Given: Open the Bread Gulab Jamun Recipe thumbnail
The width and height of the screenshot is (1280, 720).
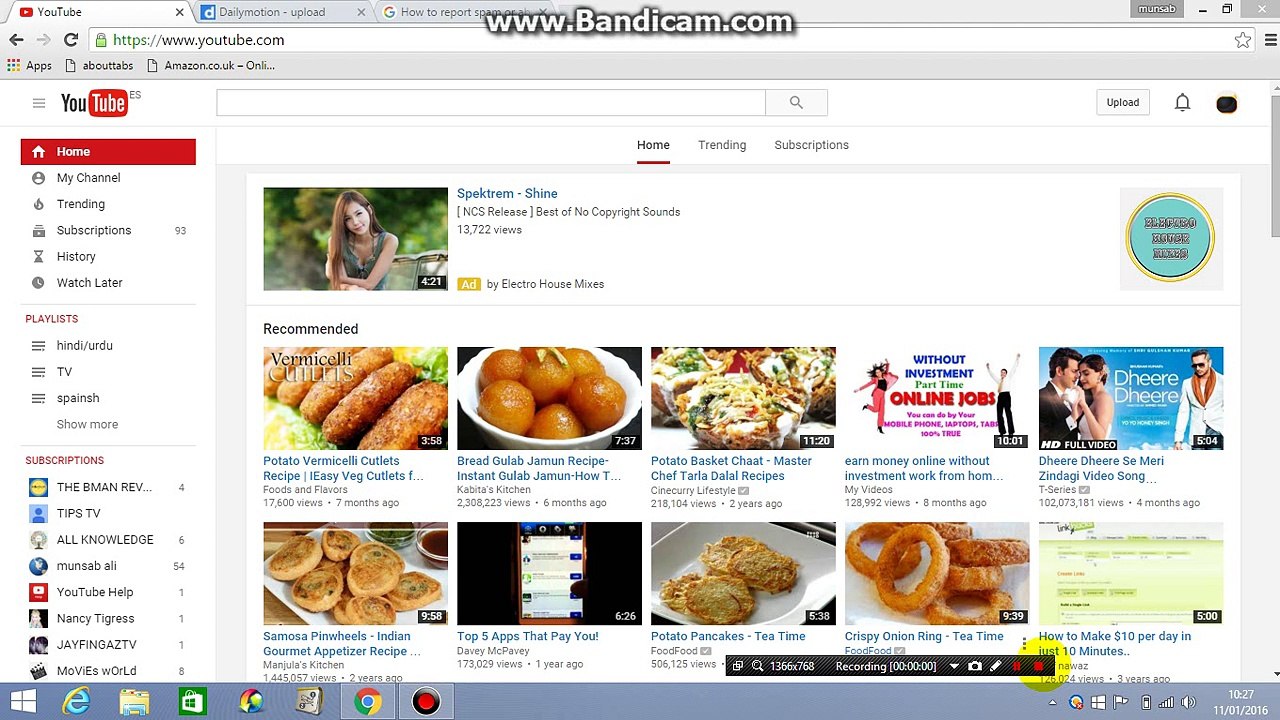Looking at the screenshot, I should click(x=549, y=398).
